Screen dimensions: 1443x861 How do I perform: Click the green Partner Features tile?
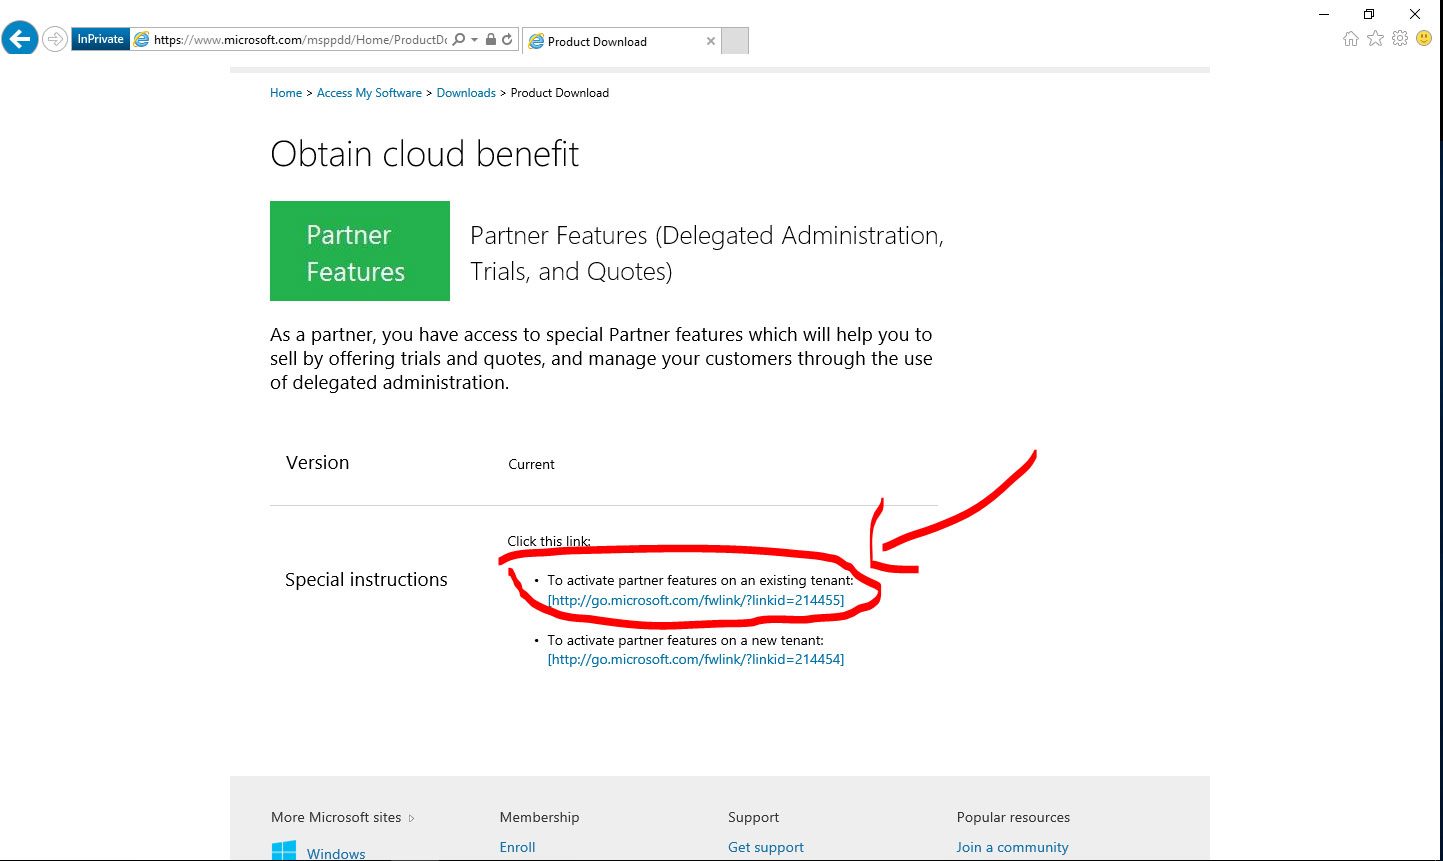click(x=360, y=251)
